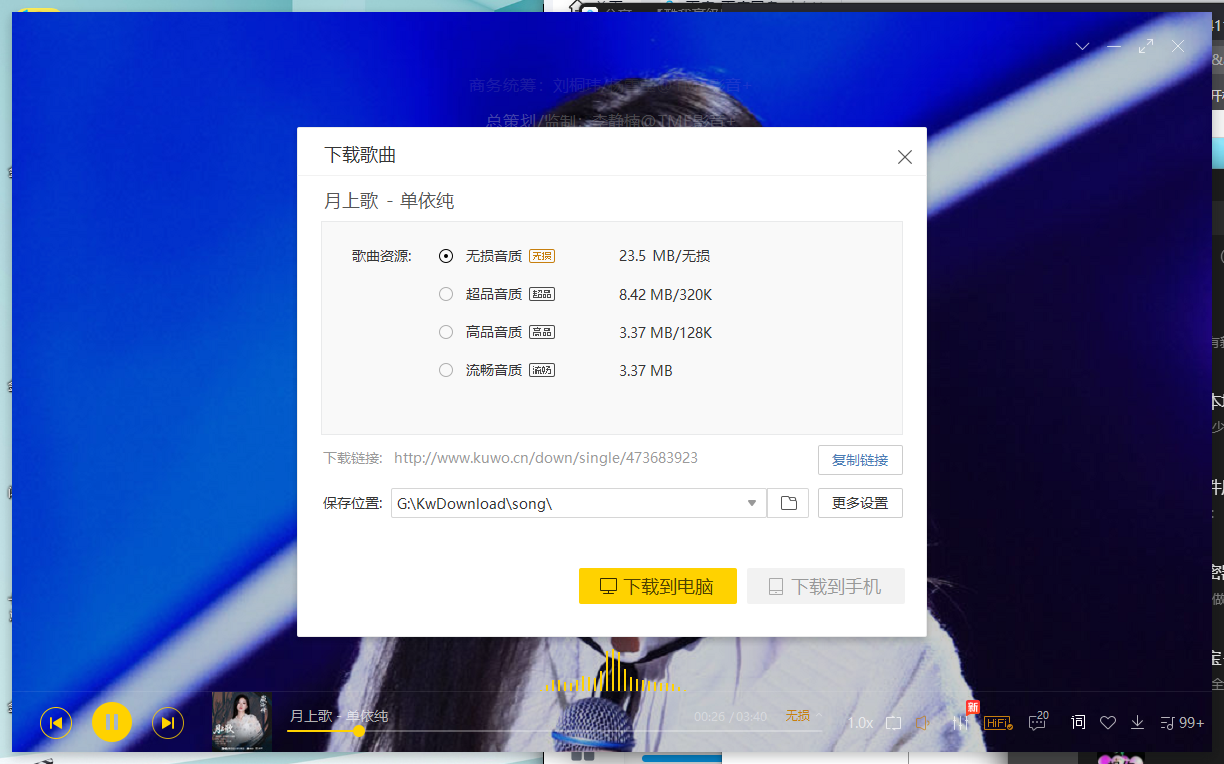Click playback progress slider handle
1224x764 pixels.
pos(359,731)
